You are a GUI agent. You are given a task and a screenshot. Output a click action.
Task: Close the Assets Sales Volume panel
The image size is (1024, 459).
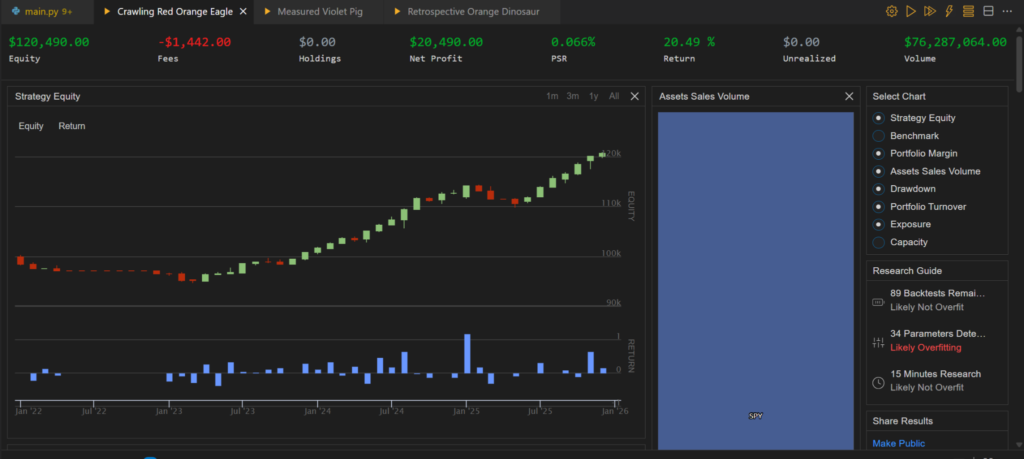tap(849, 96)
